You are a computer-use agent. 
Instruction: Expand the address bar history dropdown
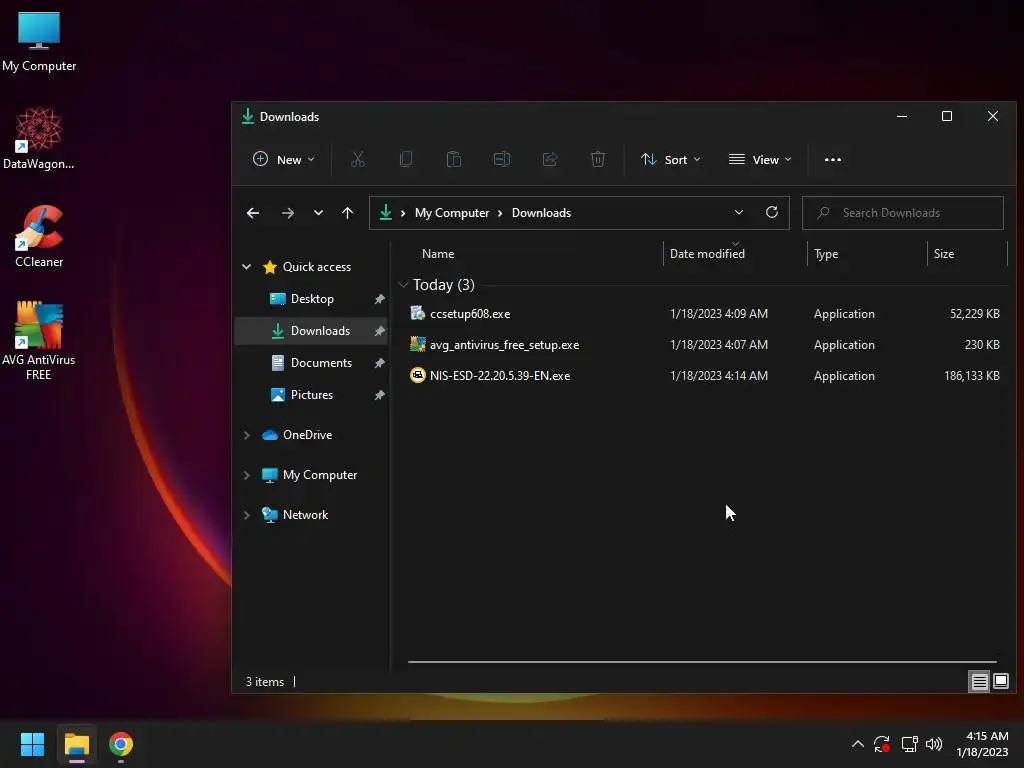pyautogui.click(x=739, y=212)
